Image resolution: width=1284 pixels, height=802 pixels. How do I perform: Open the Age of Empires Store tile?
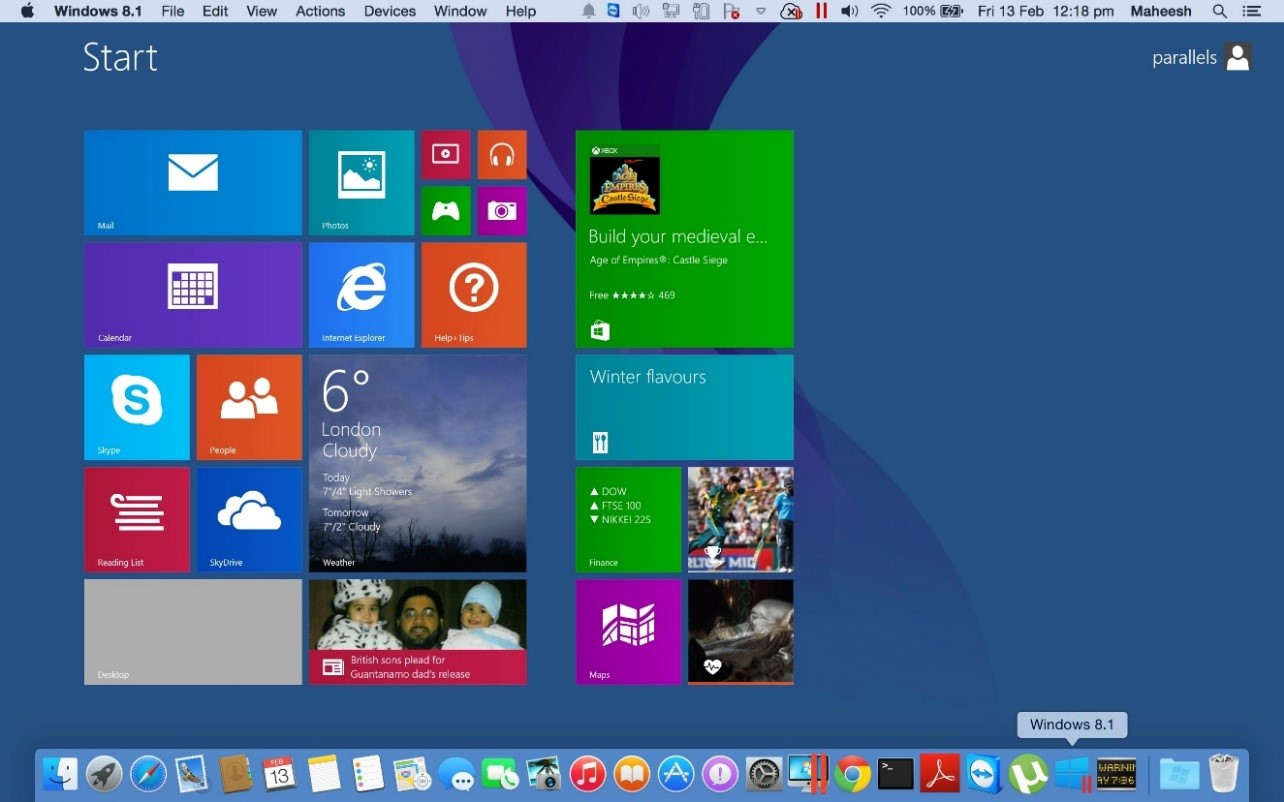tap(685, 239)
